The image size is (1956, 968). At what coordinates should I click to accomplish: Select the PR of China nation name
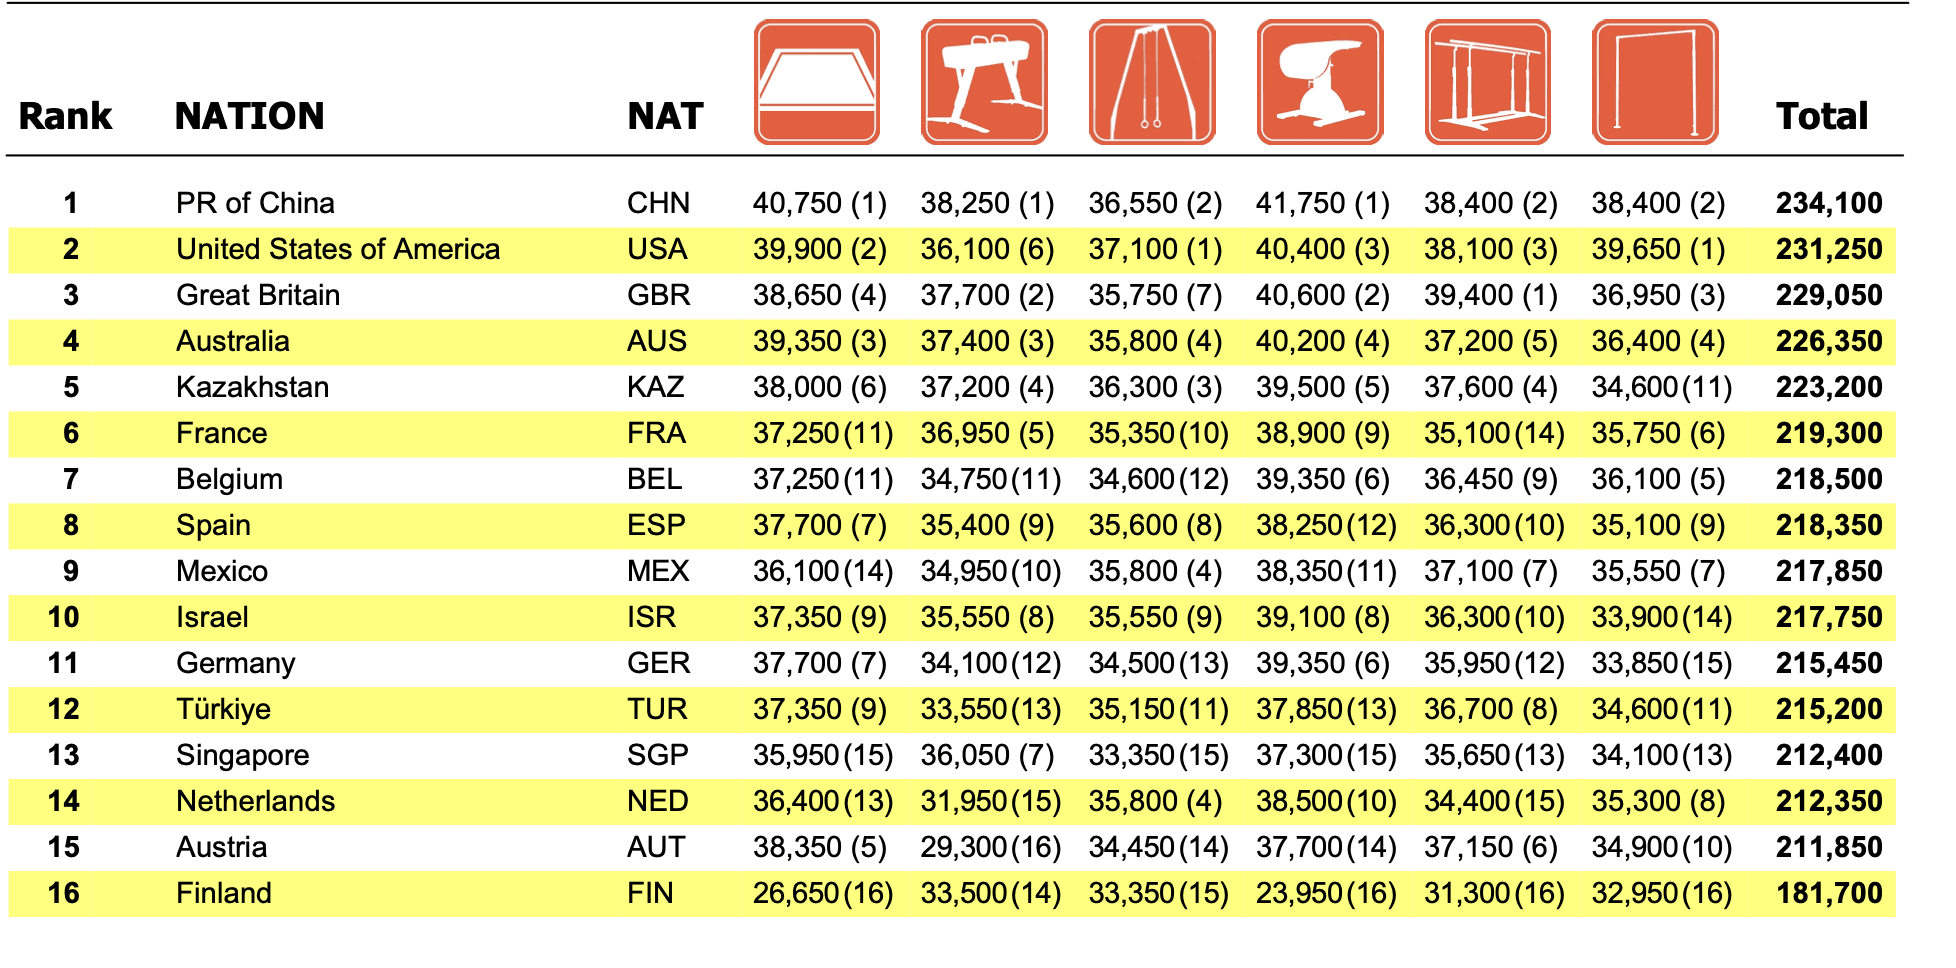[x=255, y=203]
